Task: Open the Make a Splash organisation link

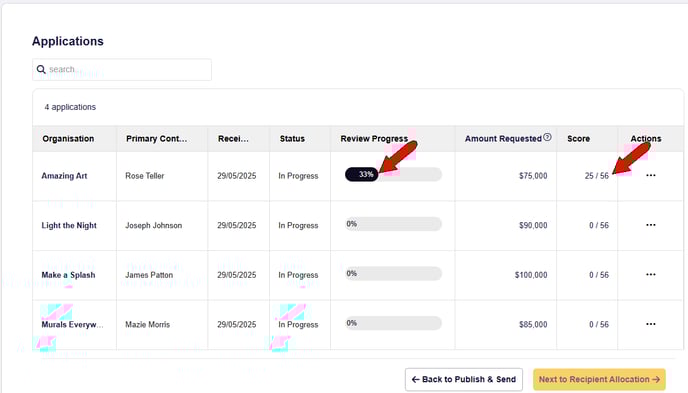Action: pos(68,275)
